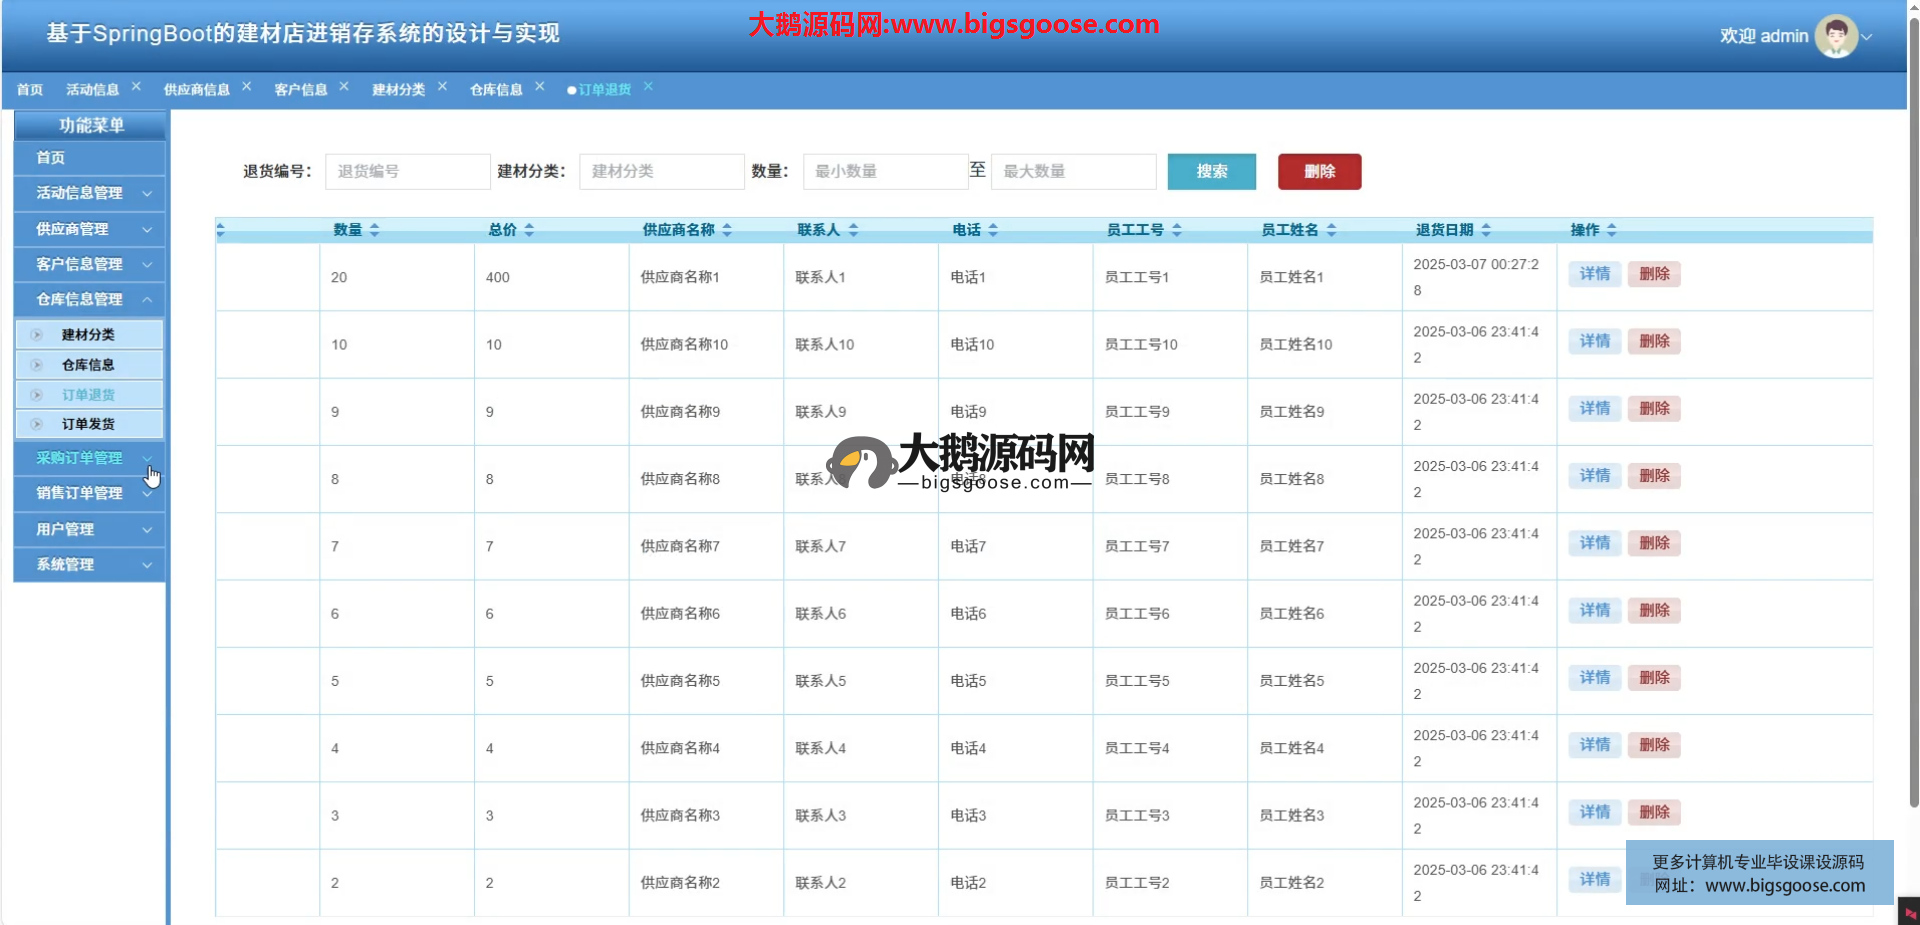Open 订单发货 in the sidebar
This screenshot has height=925, width=1920.
[x=88, y=424]
